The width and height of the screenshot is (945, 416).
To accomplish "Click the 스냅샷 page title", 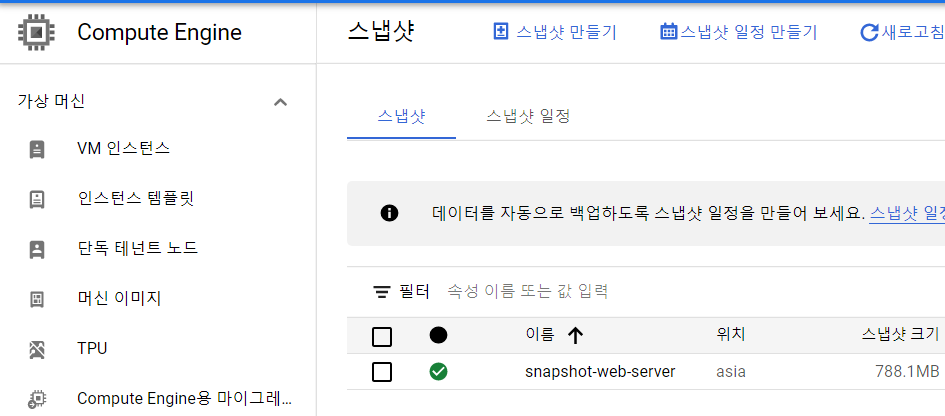I will coord(381,31).
